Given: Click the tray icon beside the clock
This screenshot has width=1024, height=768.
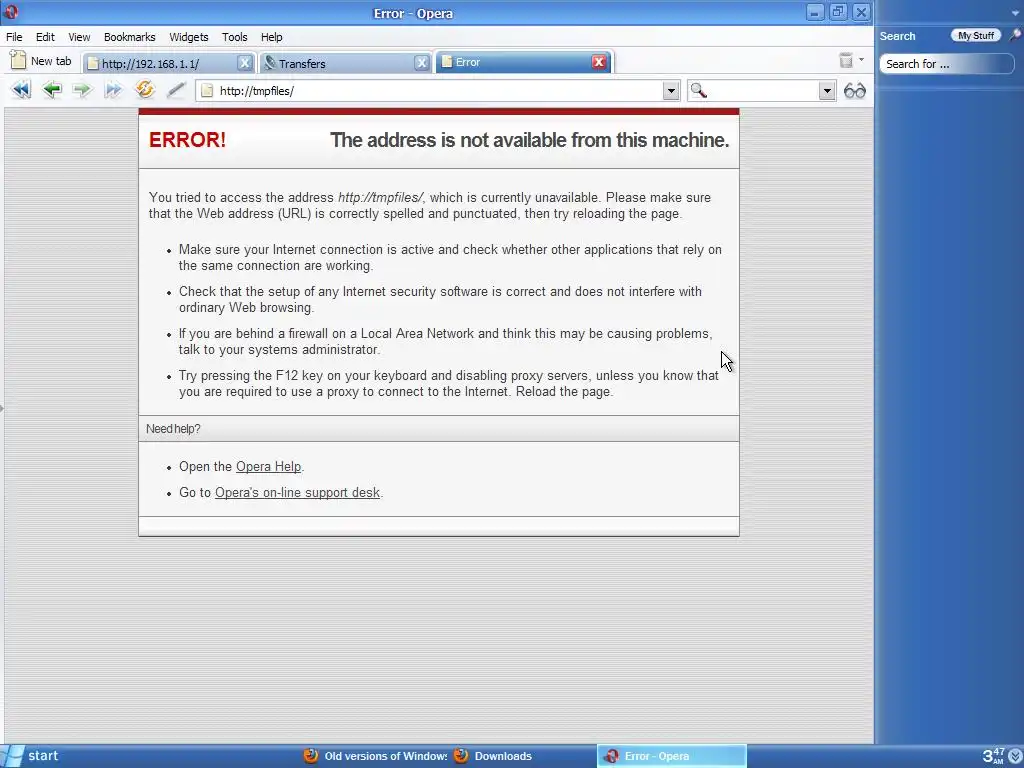Looking at the screenshot, I should (1014, 756).
